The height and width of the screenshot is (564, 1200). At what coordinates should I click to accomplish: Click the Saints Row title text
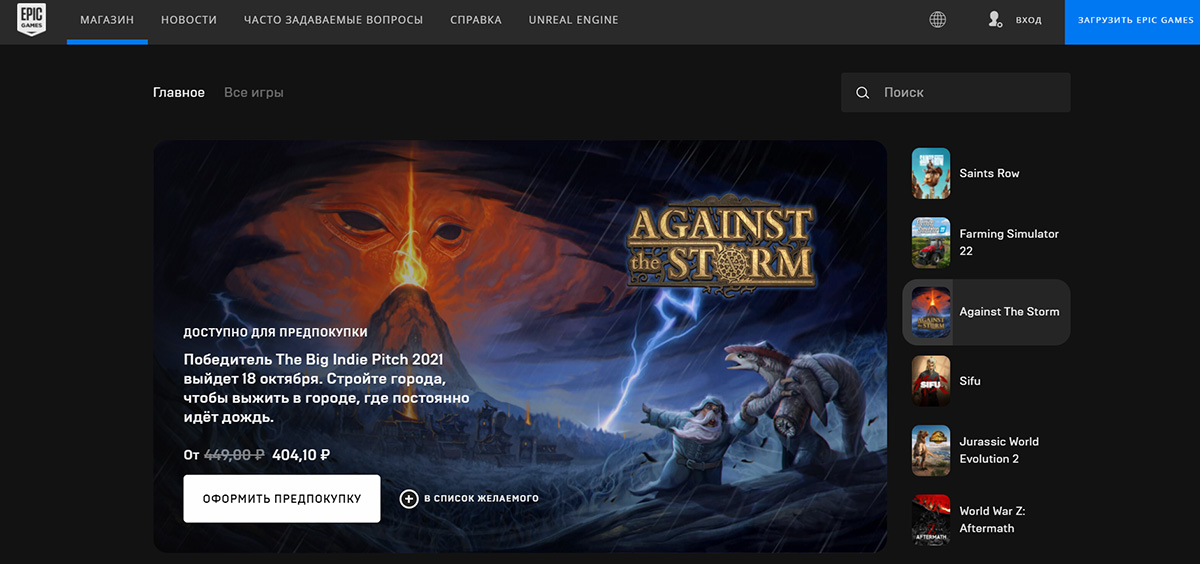pos(989,173)
